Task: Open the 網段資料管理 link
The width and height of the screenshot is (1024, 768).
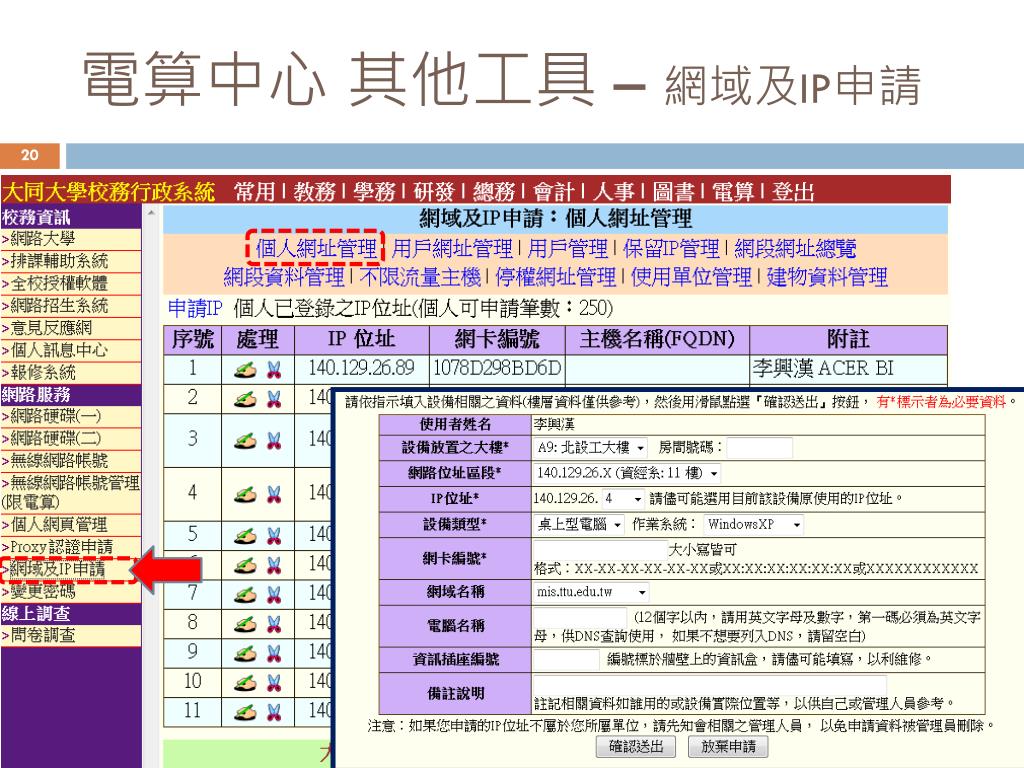Action: [283, 277]
